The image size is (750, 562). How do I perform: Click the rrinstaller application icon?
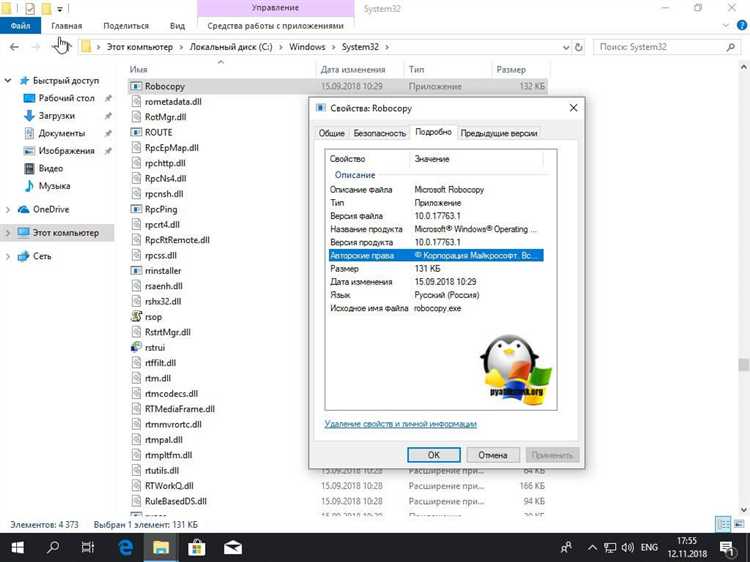point(136,270)
